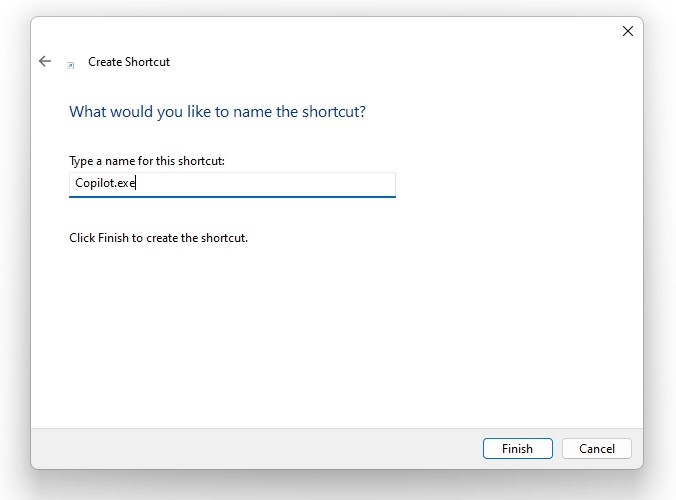676x500 pixels.
Task: Click the word "Shortcut" in the dialog title
Action: 147,62
